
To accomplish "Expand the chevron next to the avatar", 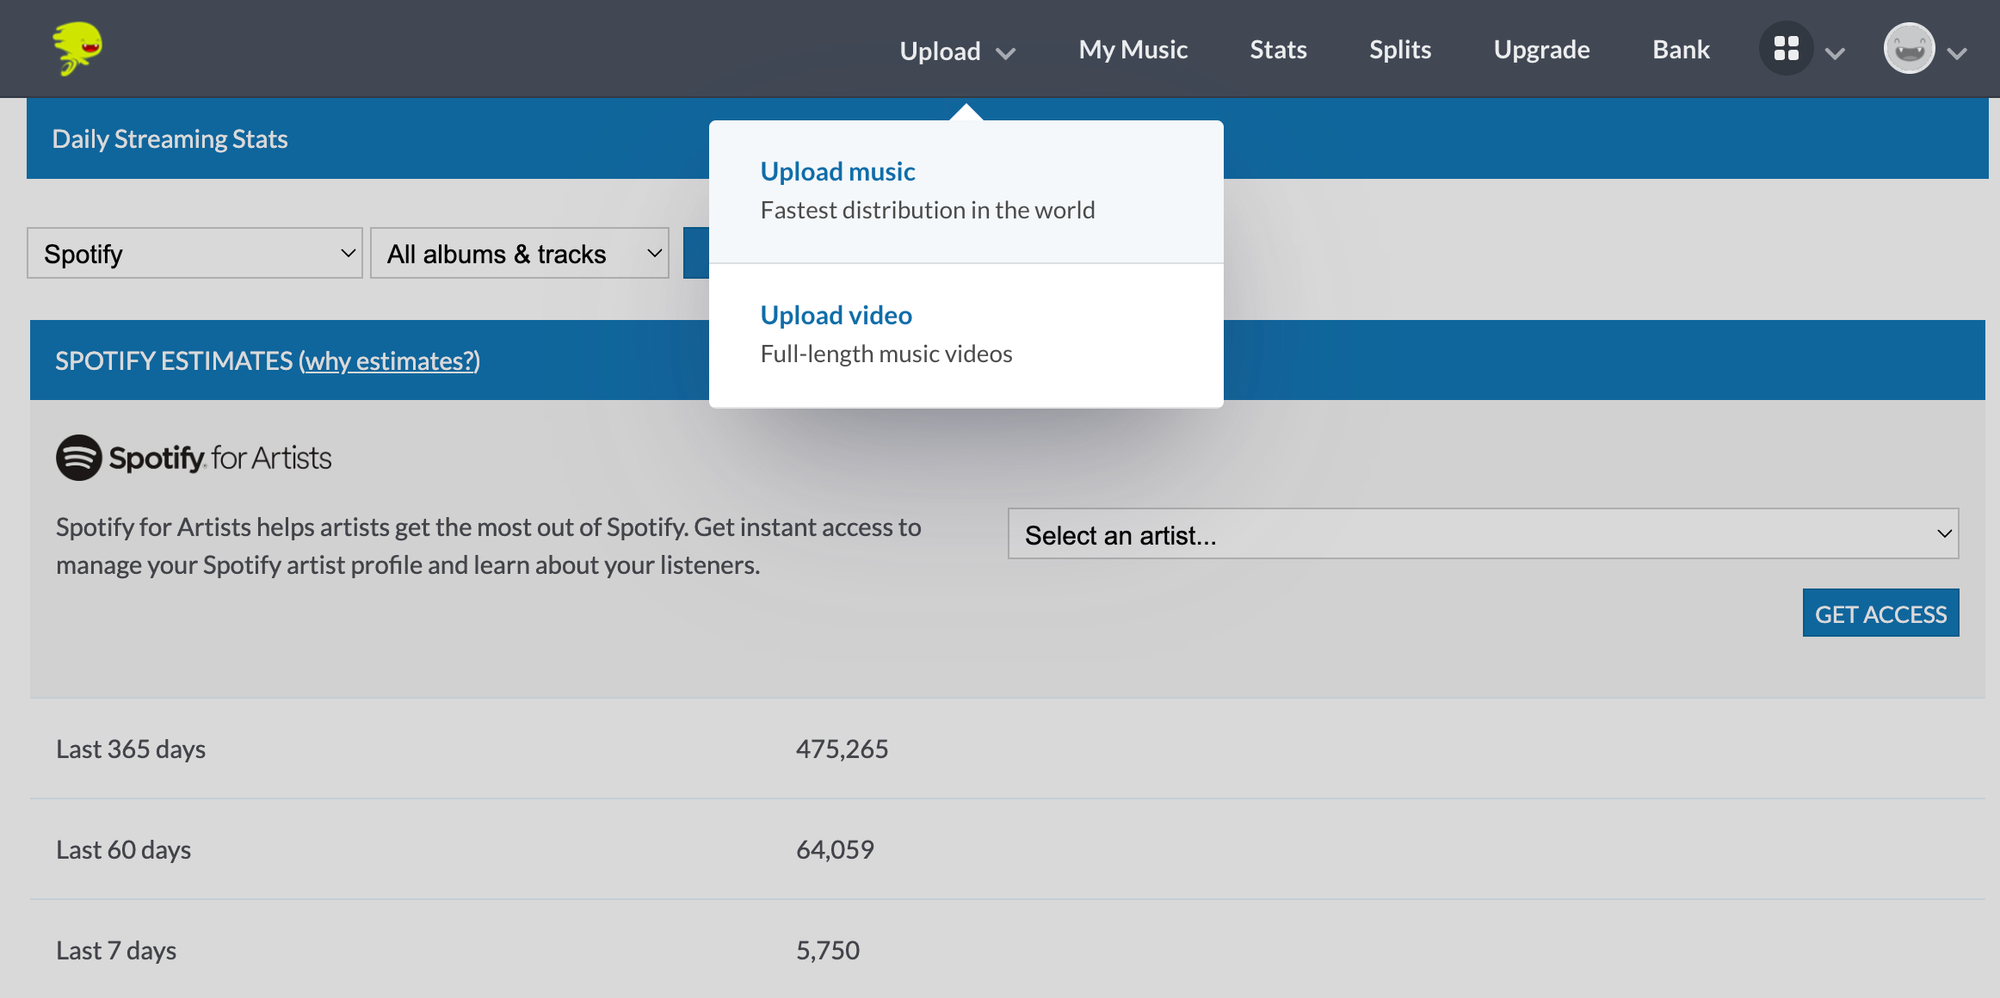I will pos(1958,53).
